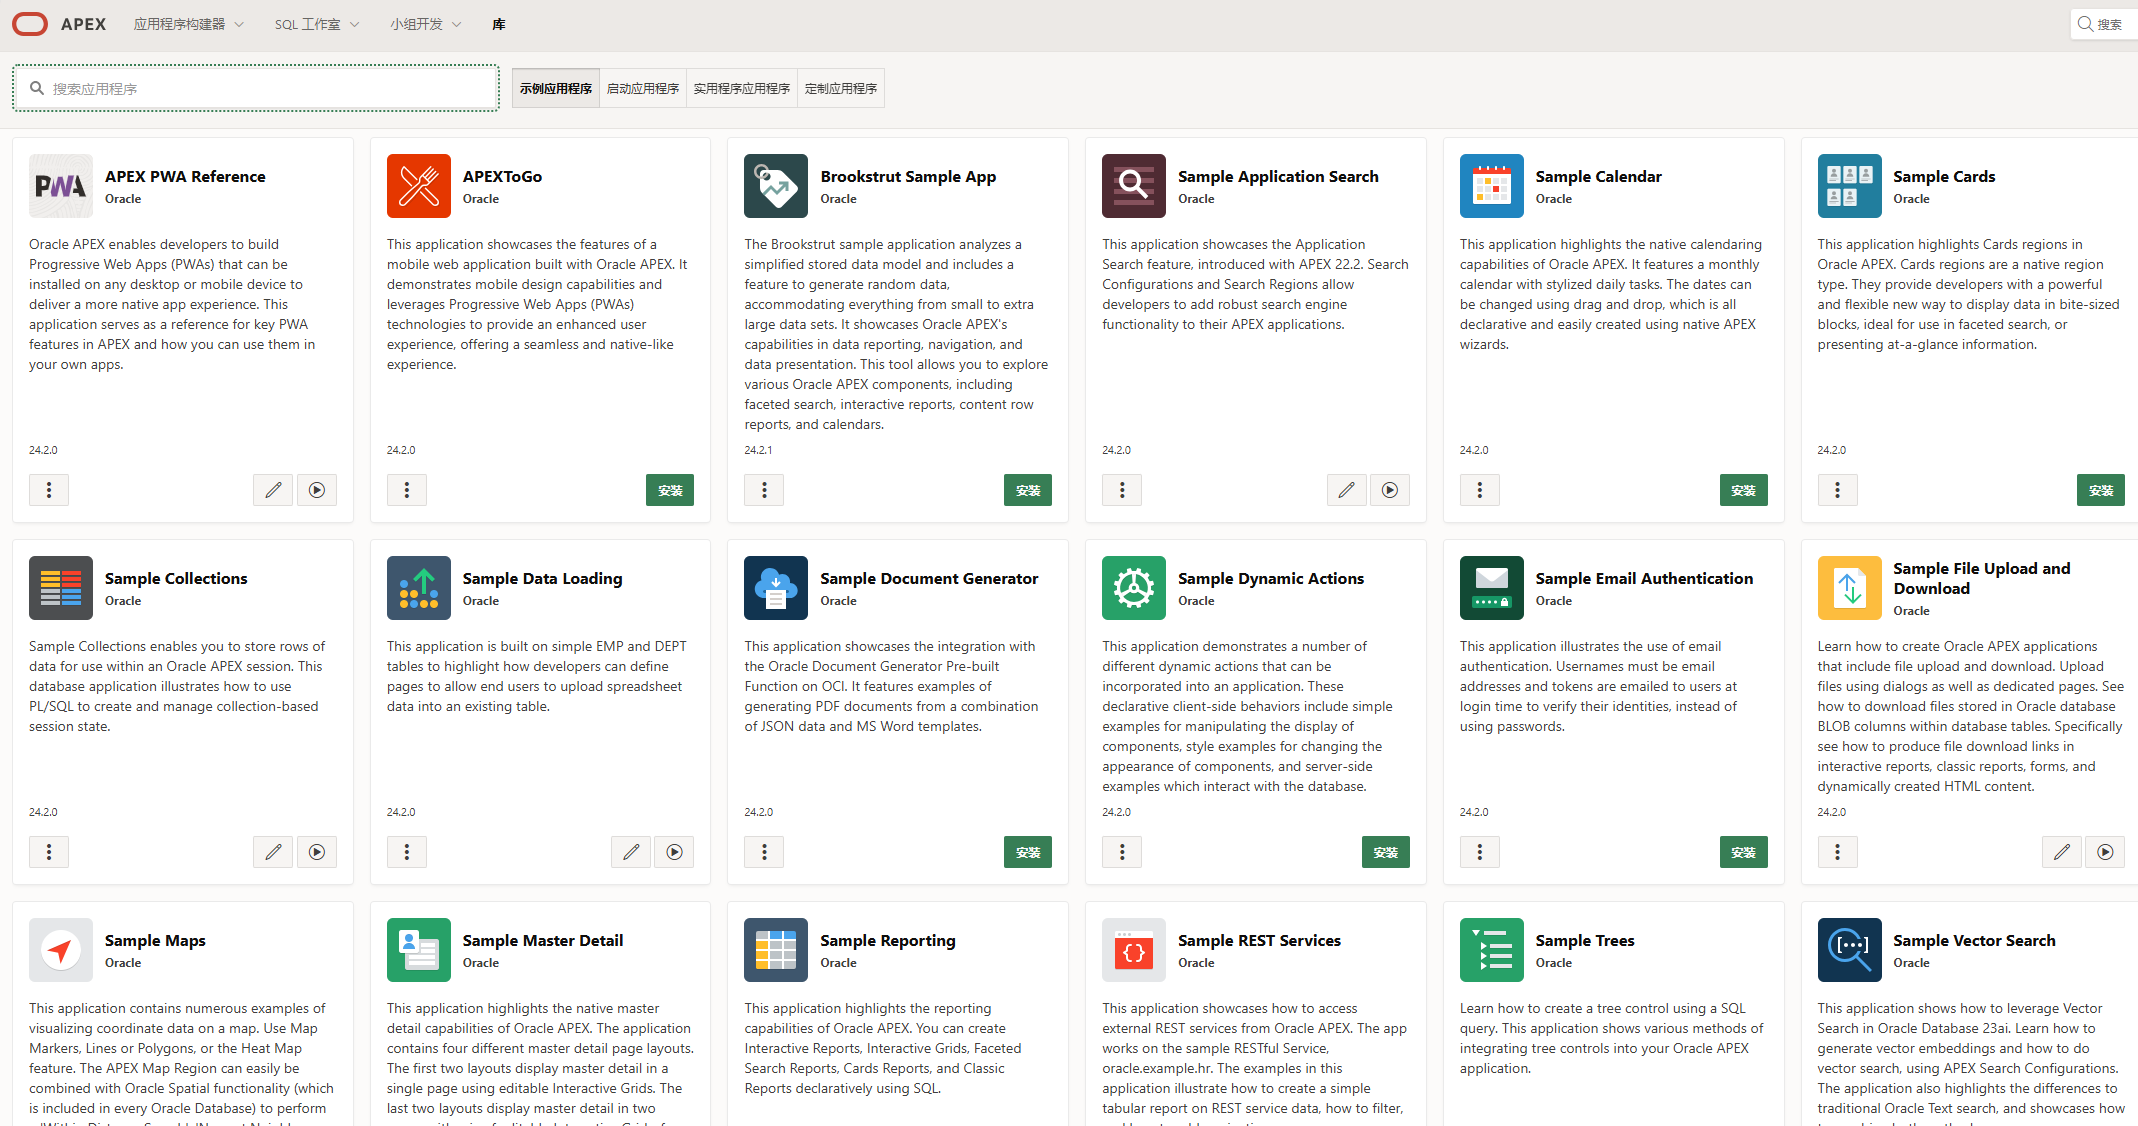Open actions menu for Sample Collections
The width and height of the screenshot is (2138, 1126).
[49, 852]
